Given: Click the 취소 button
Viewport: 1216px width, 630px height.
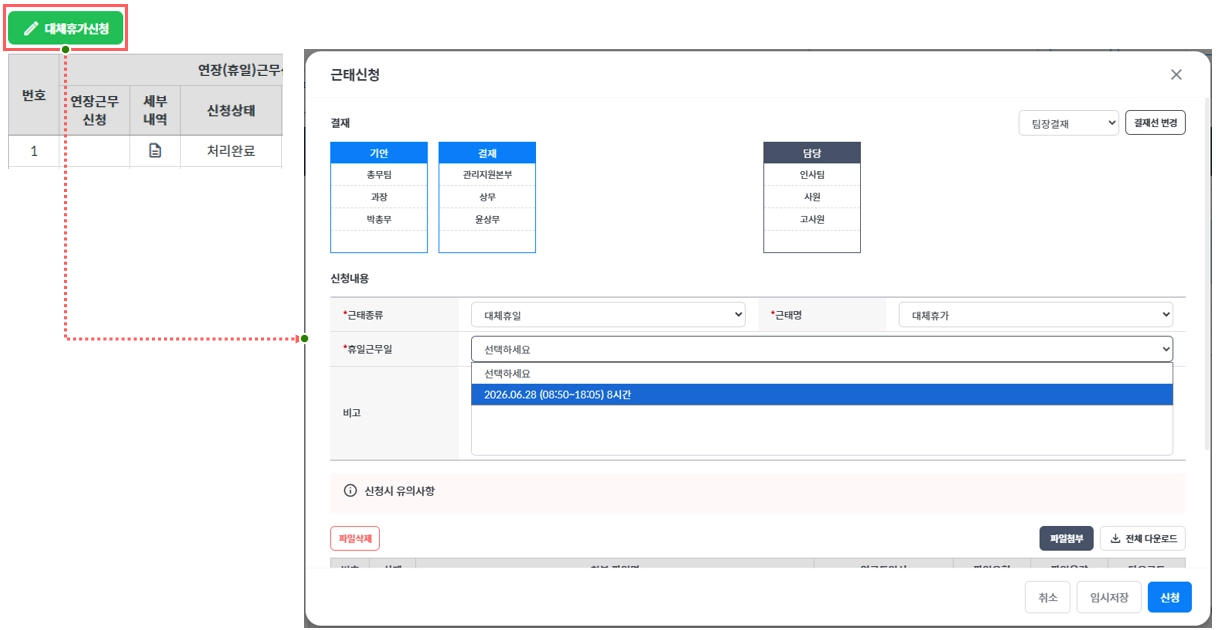Looking at the screenshot, I should 1047,597.
